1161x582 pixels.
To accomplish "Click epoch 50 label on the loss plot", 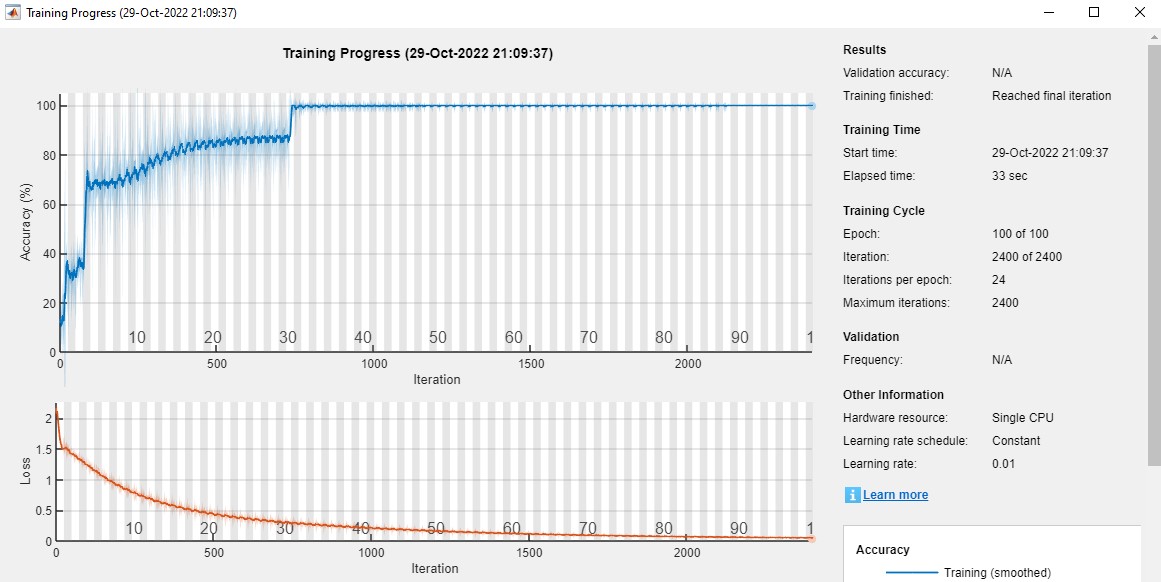I will point(436,529).
